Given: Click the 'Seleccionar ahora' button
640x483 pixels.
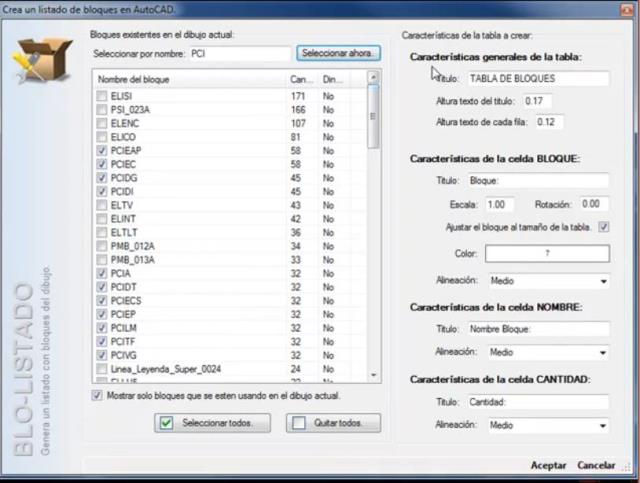Looking at the screenshot, I should [338, 53].
